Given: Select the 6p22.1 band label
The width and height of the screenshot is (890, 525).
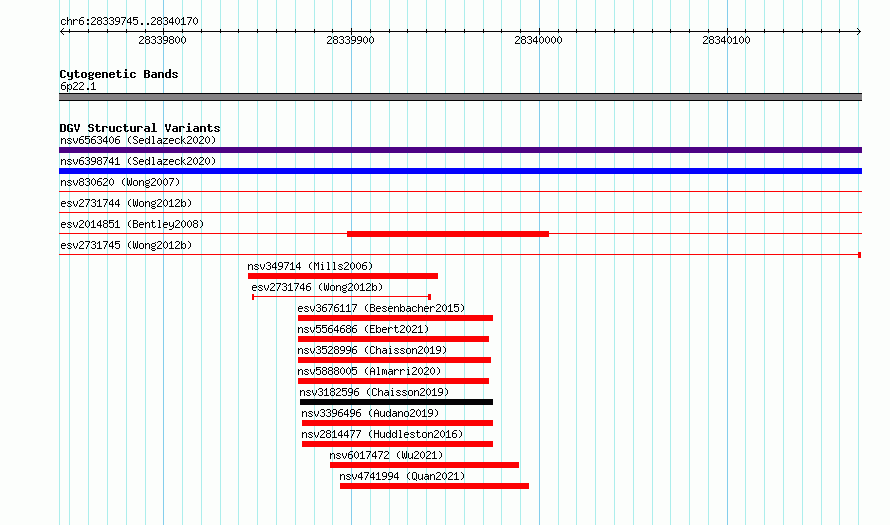Looking at the screenshot, I should click(x=78, y=86).
